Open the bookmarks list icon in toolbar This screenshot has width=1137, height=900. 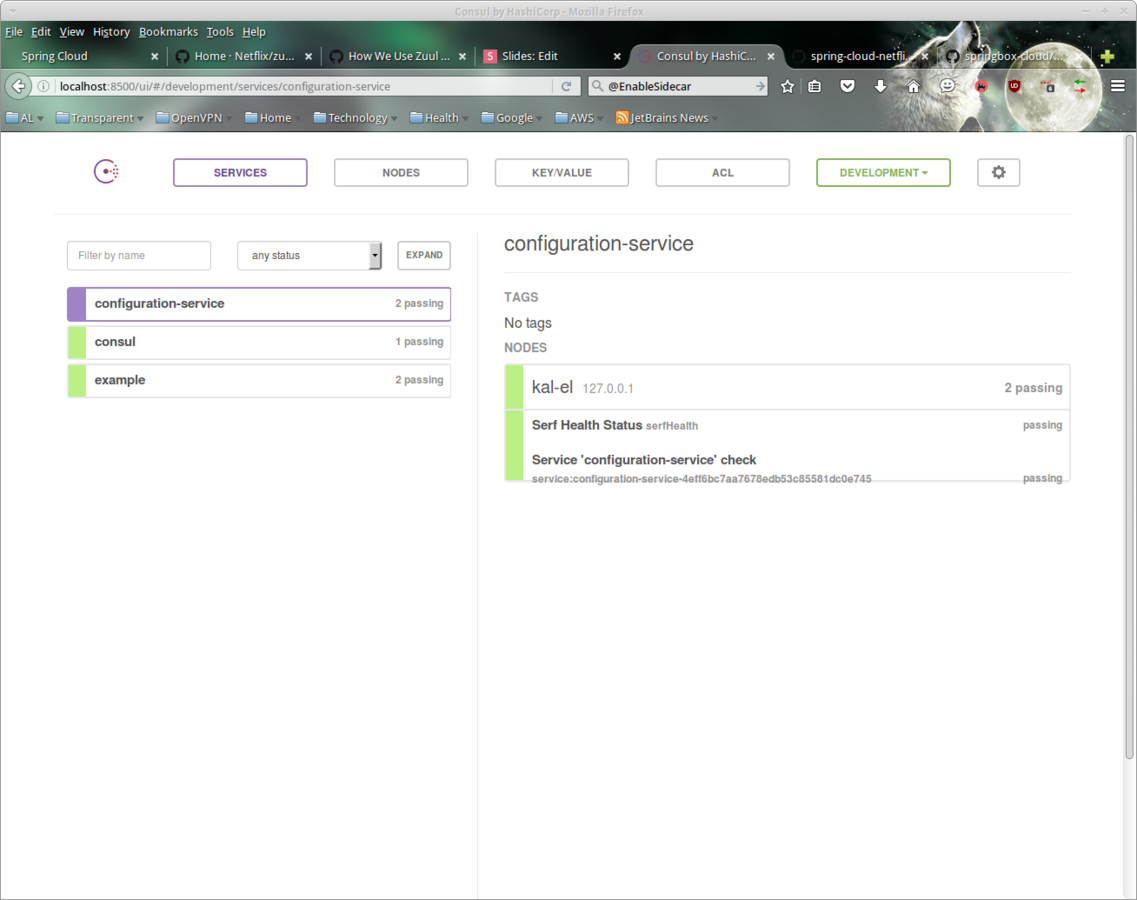[x=815, y=86]
